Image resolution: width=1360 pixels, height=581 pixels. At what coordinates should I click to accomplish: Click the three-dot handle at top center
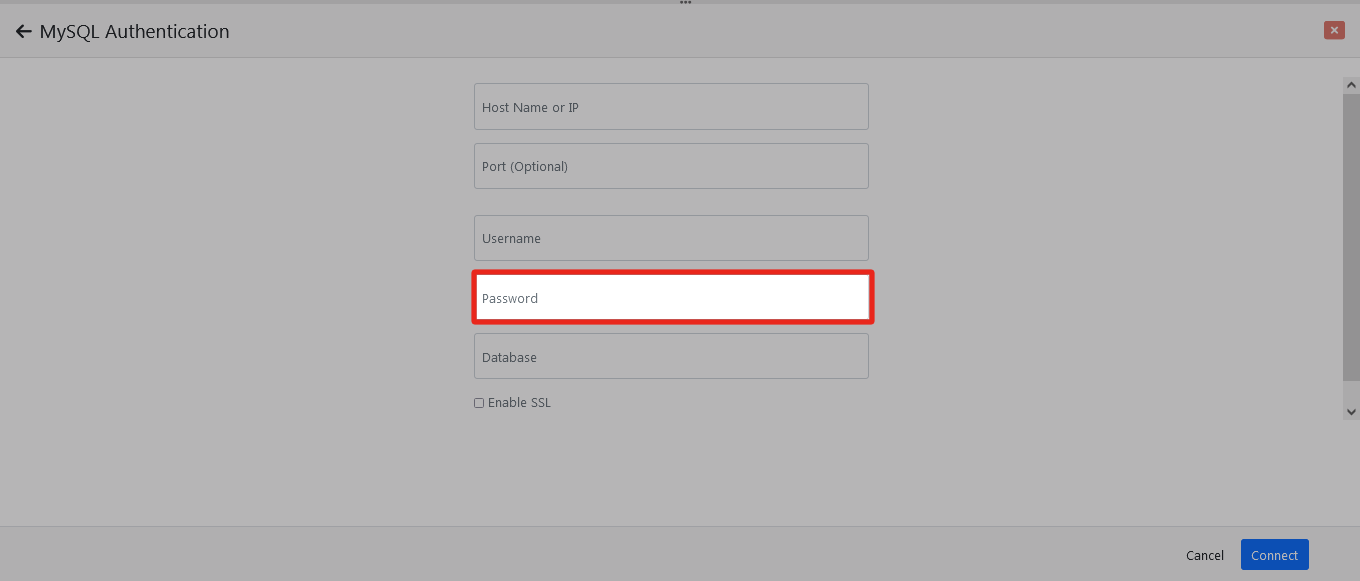[x=685, y=3]
